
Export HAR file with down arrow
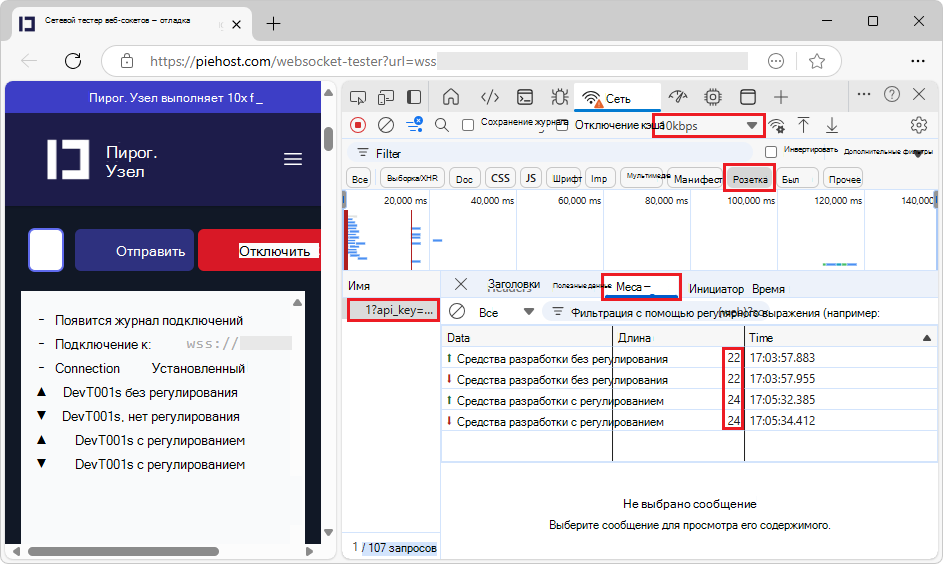[x=832, y=125]
